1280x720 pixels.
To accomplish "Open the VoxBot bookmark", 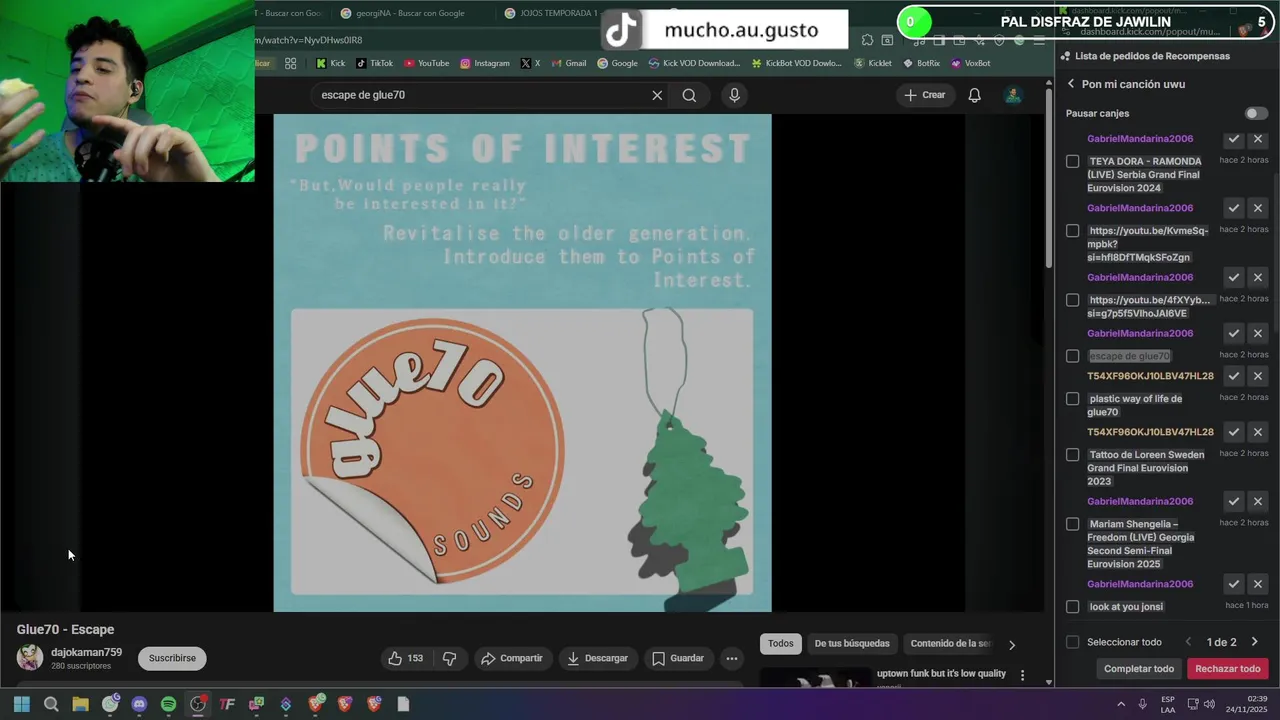I will point(970,63).
